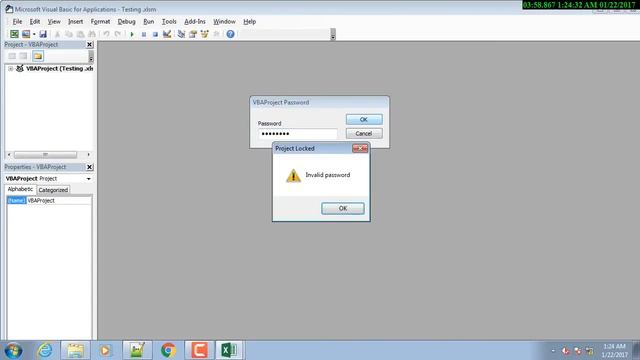Screen dimensions: 640x360
Task: Click the Save toolbar icon
Action: (43, 34)
